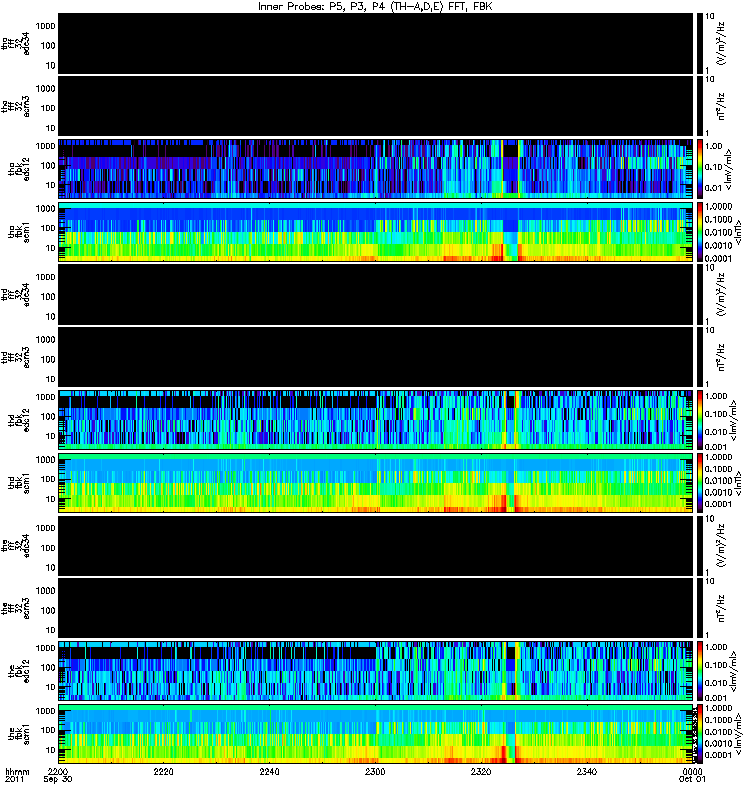This screenshot has height=800, width=750.
Task: Click the the fbk edc12 color bar
Action: coord(699,670)
